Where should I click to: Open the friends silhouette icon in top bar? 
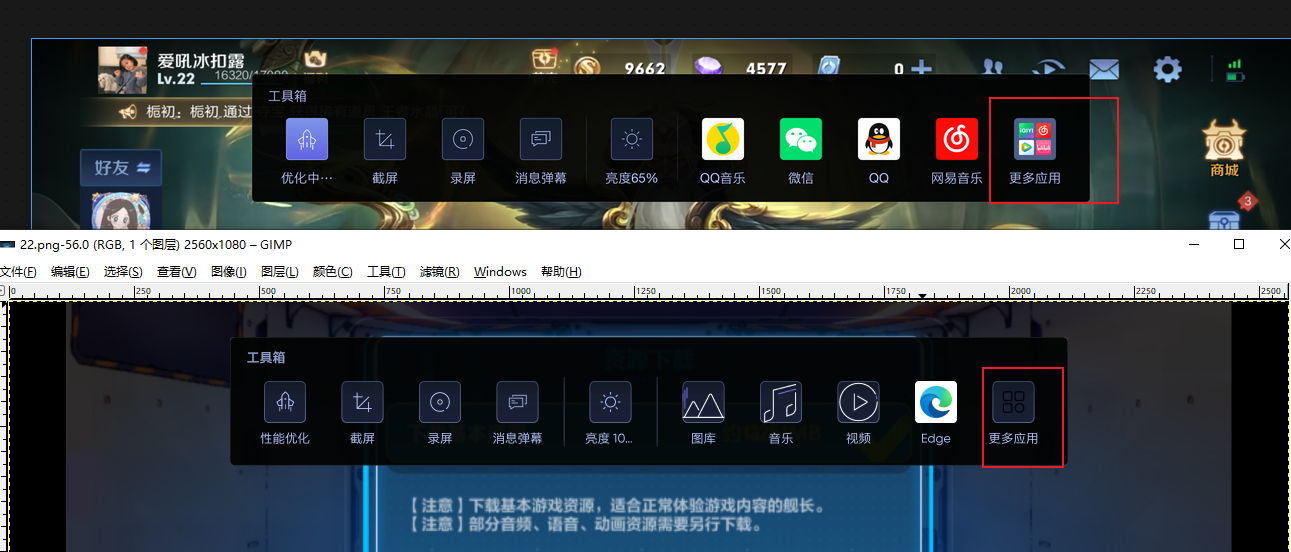(x=992, y=67)
